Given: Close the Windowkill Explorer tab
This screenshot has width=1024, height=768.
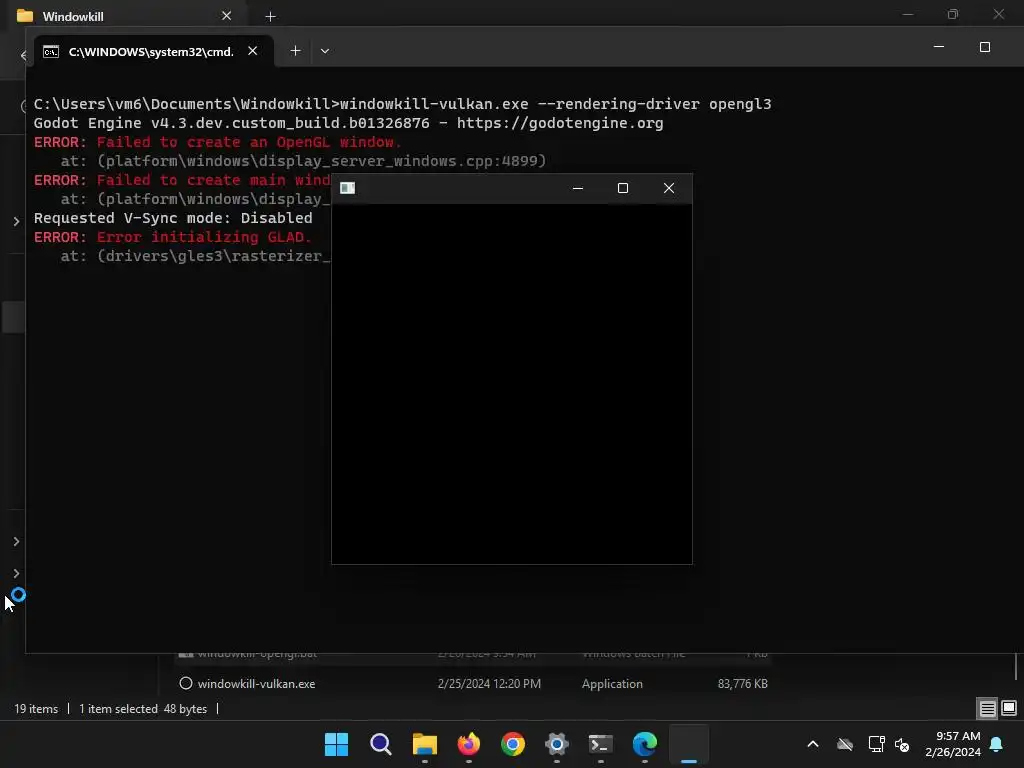Looking at the screenshot, I should pos(226,16).
